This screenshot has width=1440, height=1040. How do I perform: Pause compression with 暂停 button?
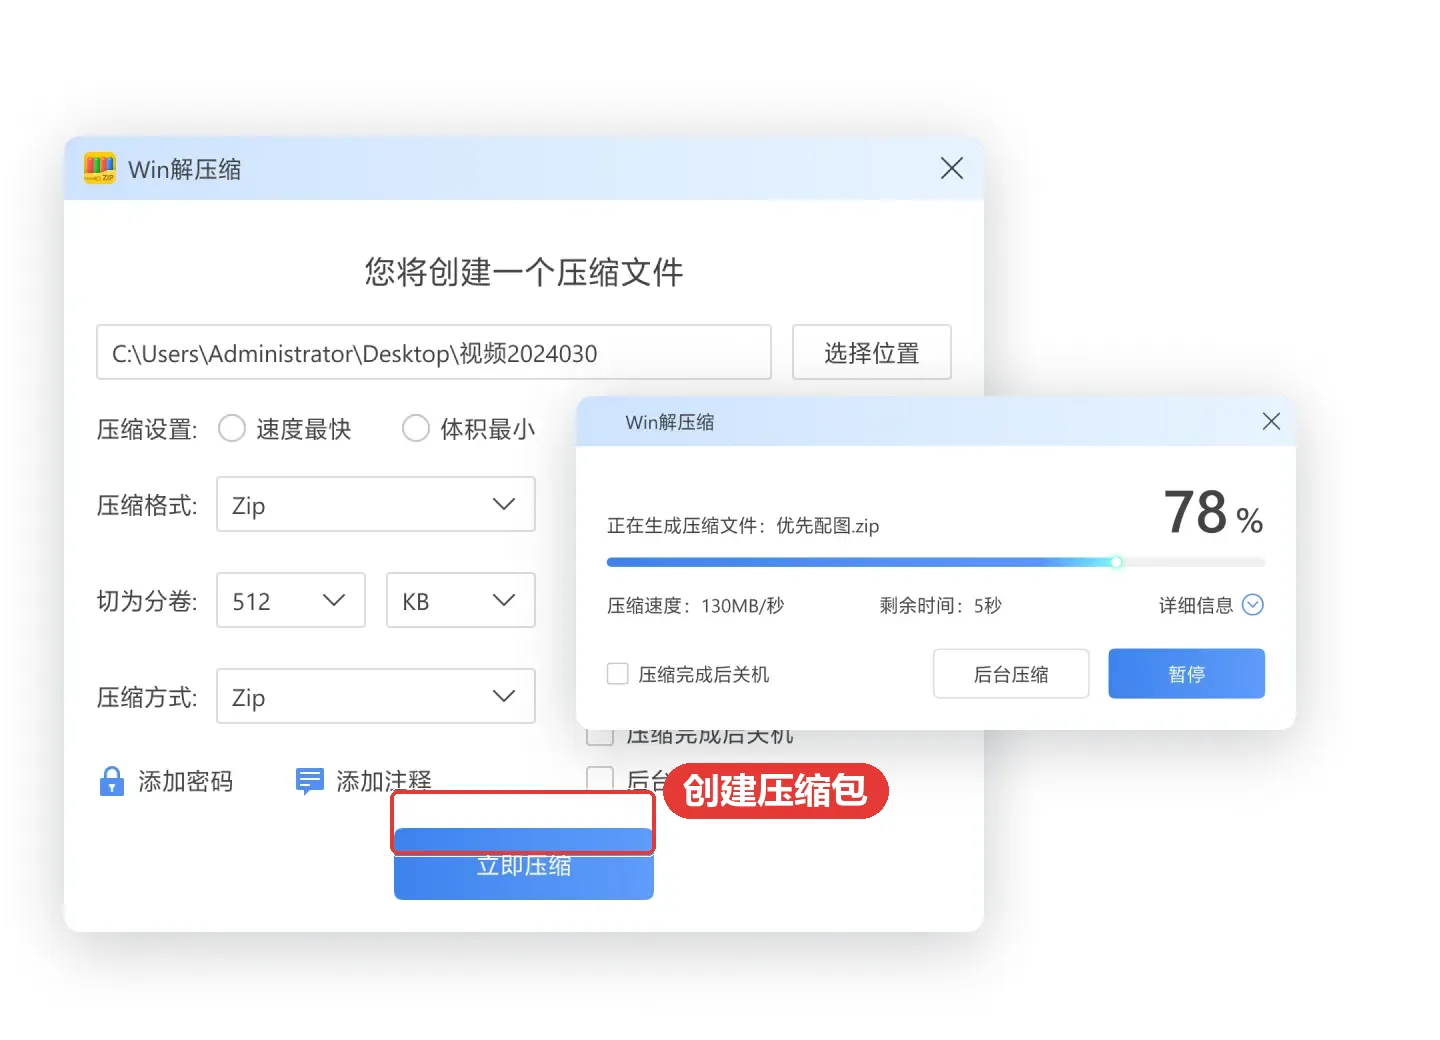click(1187, 674)
